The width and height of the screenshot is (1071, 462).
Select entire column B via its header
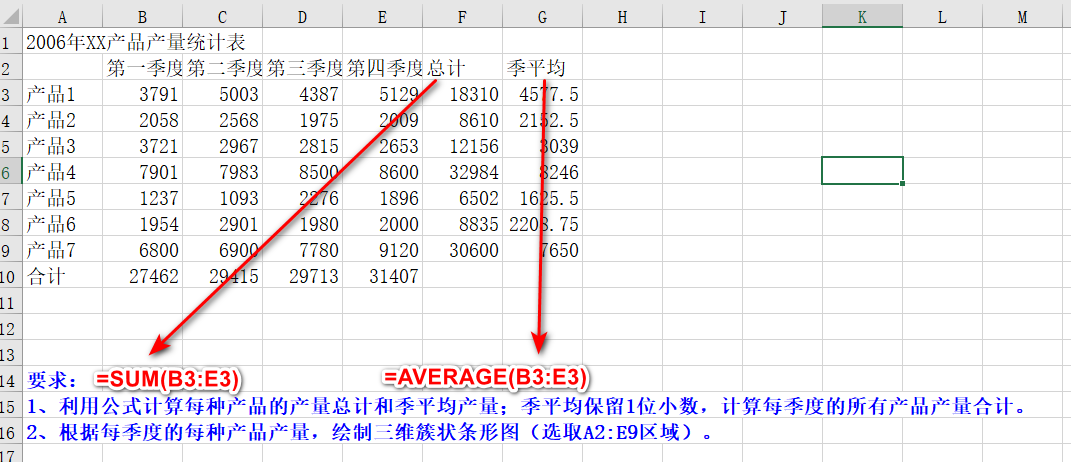tap(142, 15)
